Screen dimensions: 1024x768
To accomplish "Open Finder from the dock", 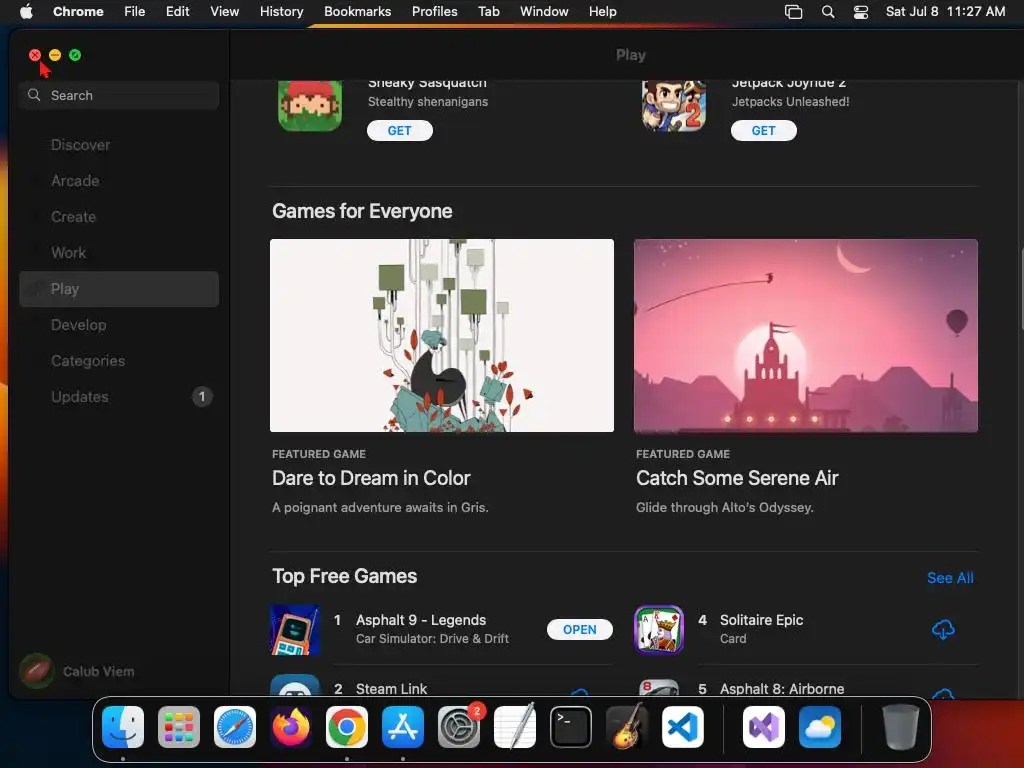I will 123,727.
